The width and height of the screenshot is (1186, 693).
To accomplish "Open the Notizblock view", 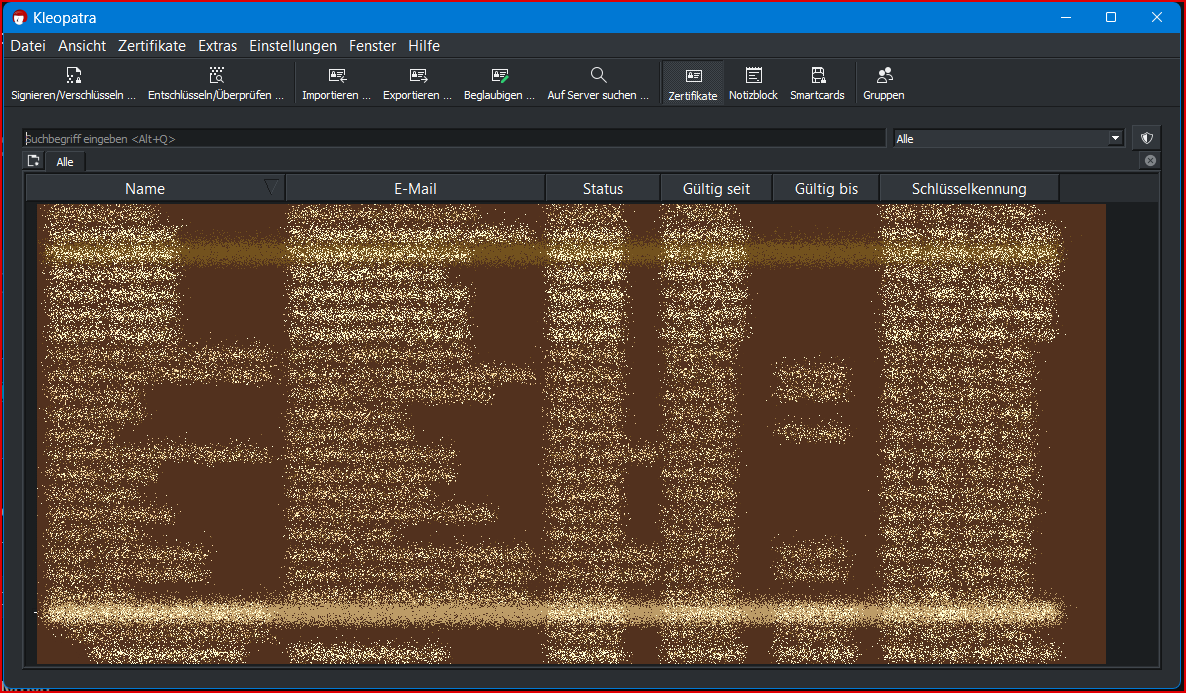I will coord(753,76).
